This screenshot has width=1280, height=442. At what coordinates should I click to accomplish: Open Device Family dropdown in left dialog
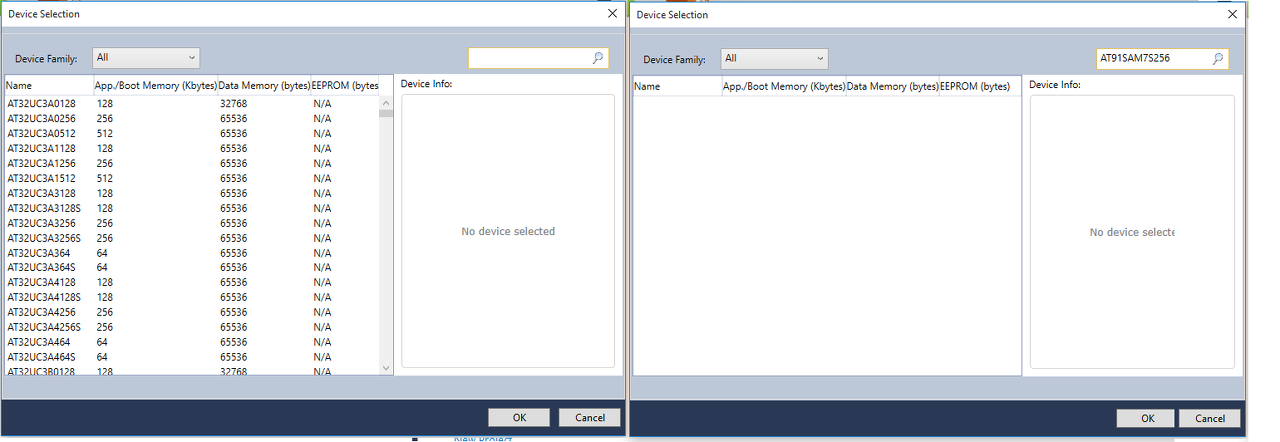point(146,58)
